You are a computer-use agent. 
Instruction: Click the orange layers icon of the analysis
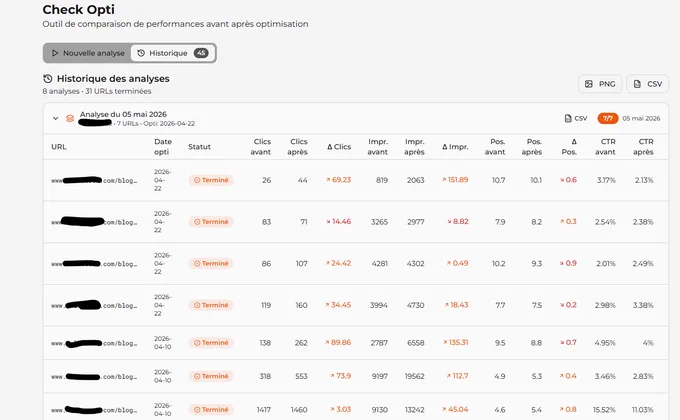pos(70,118)
